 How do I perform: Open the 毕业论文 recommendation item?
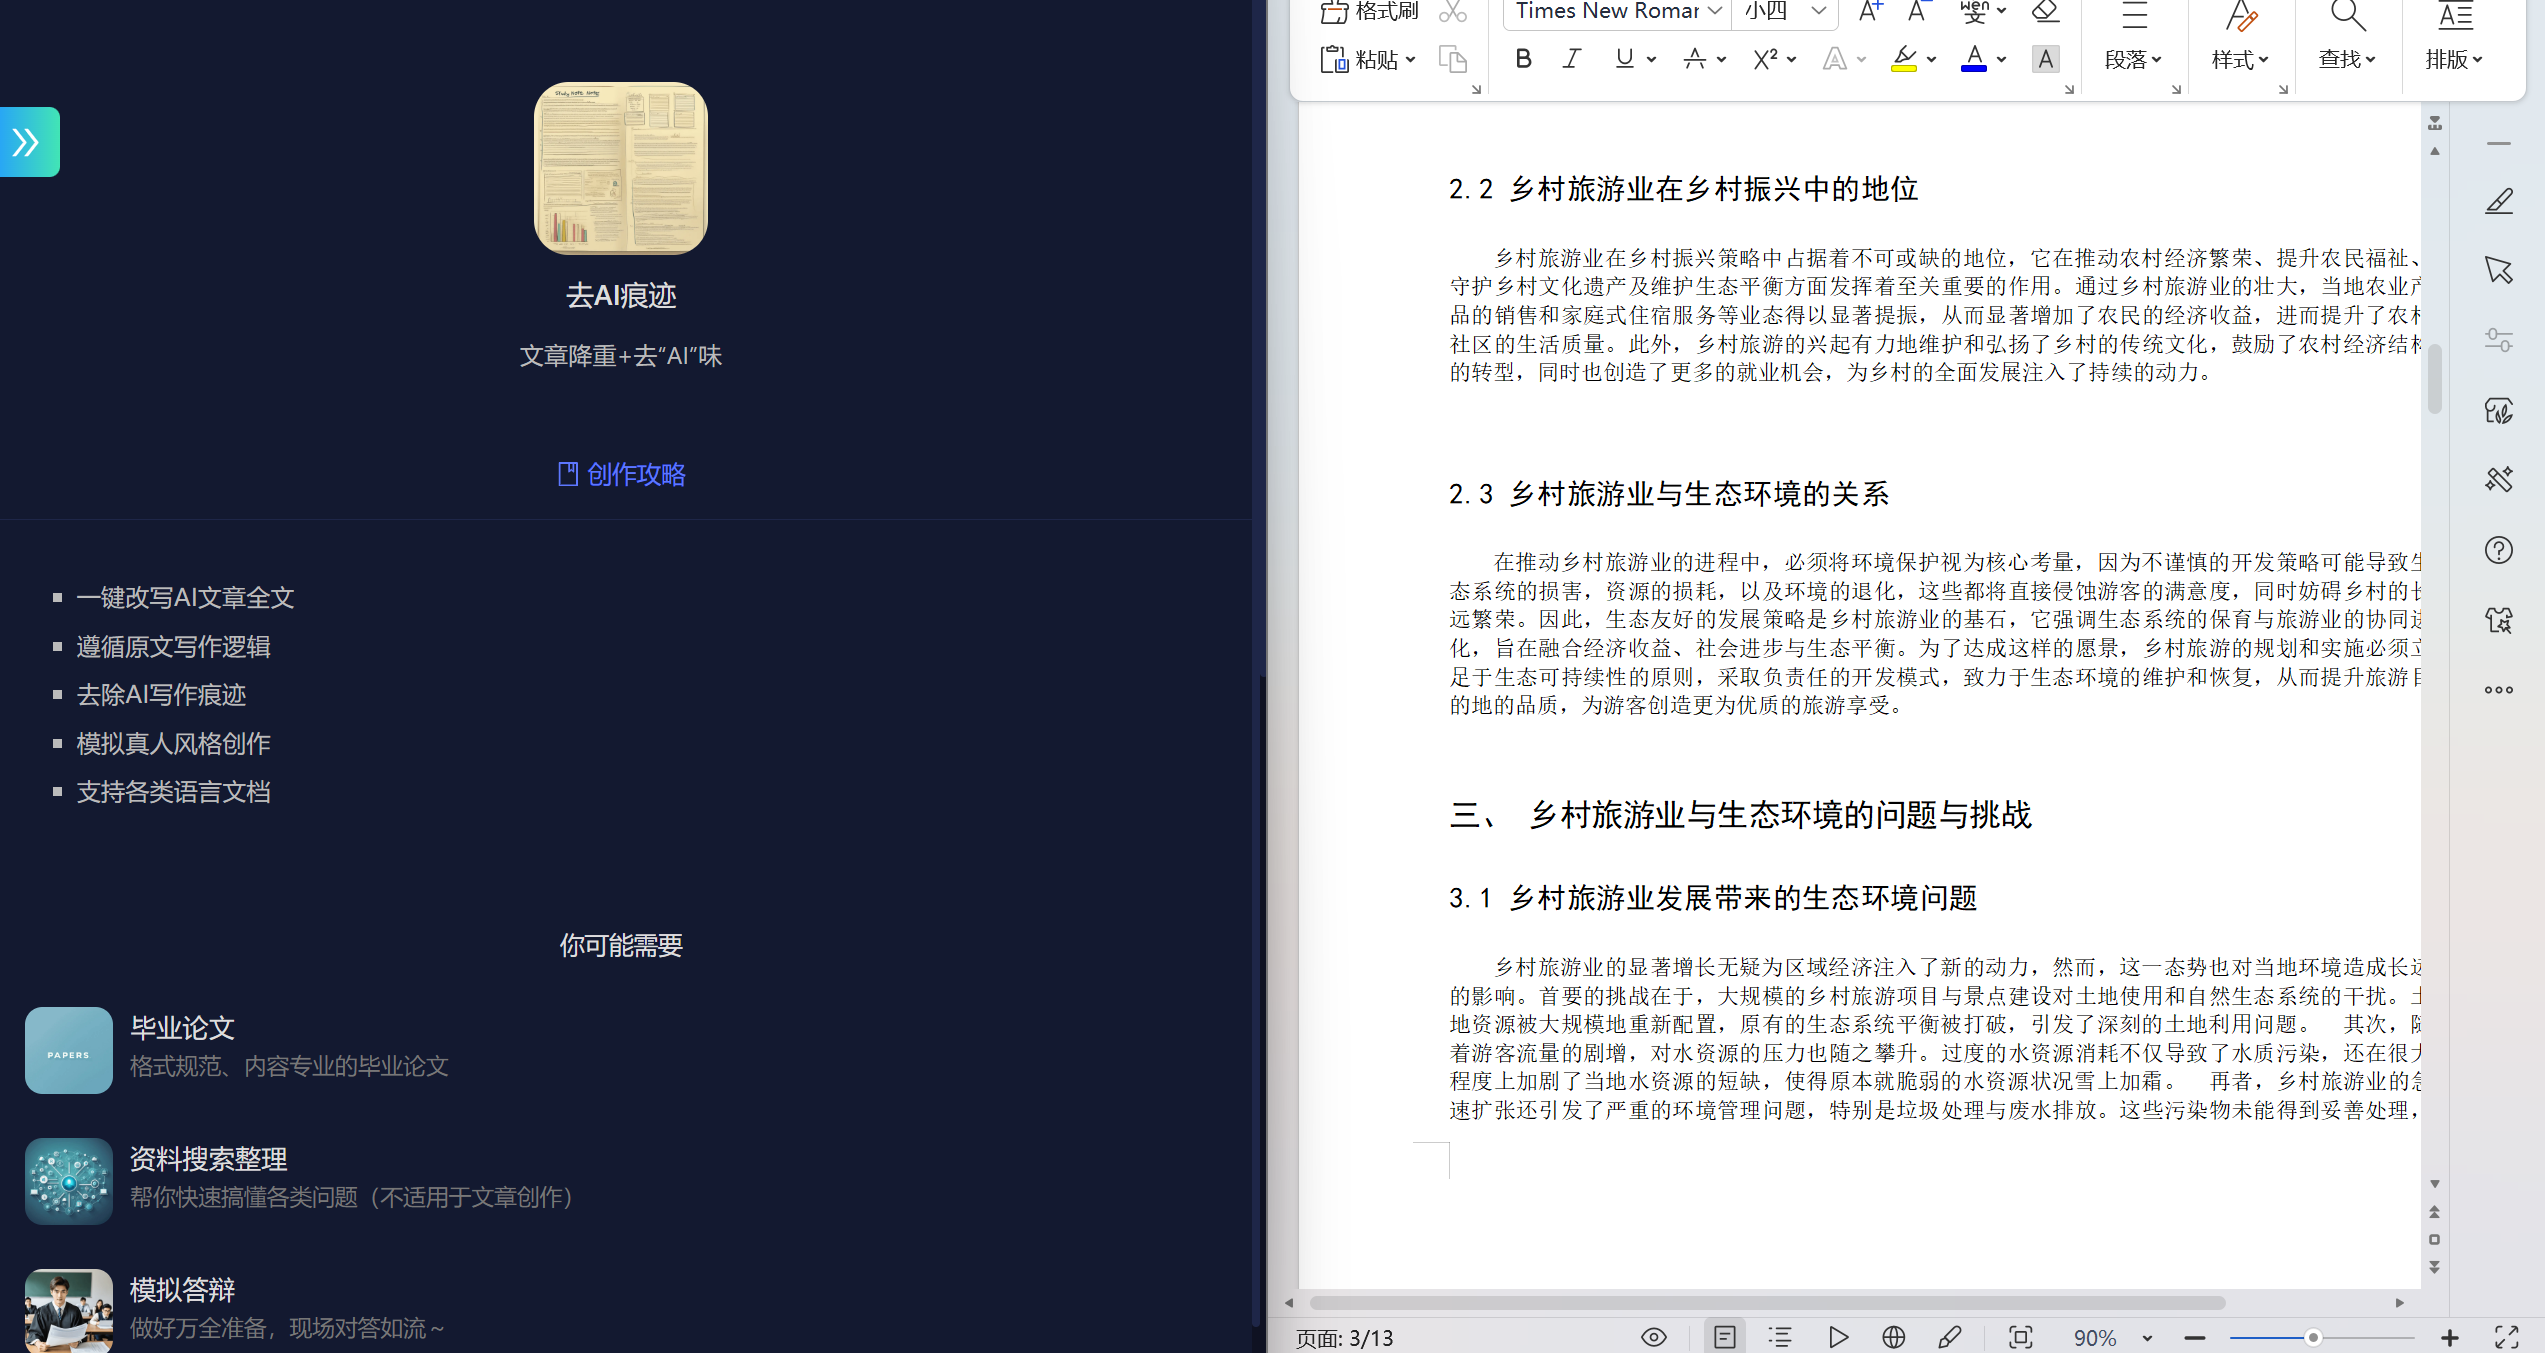click(x=183, y=1028)
